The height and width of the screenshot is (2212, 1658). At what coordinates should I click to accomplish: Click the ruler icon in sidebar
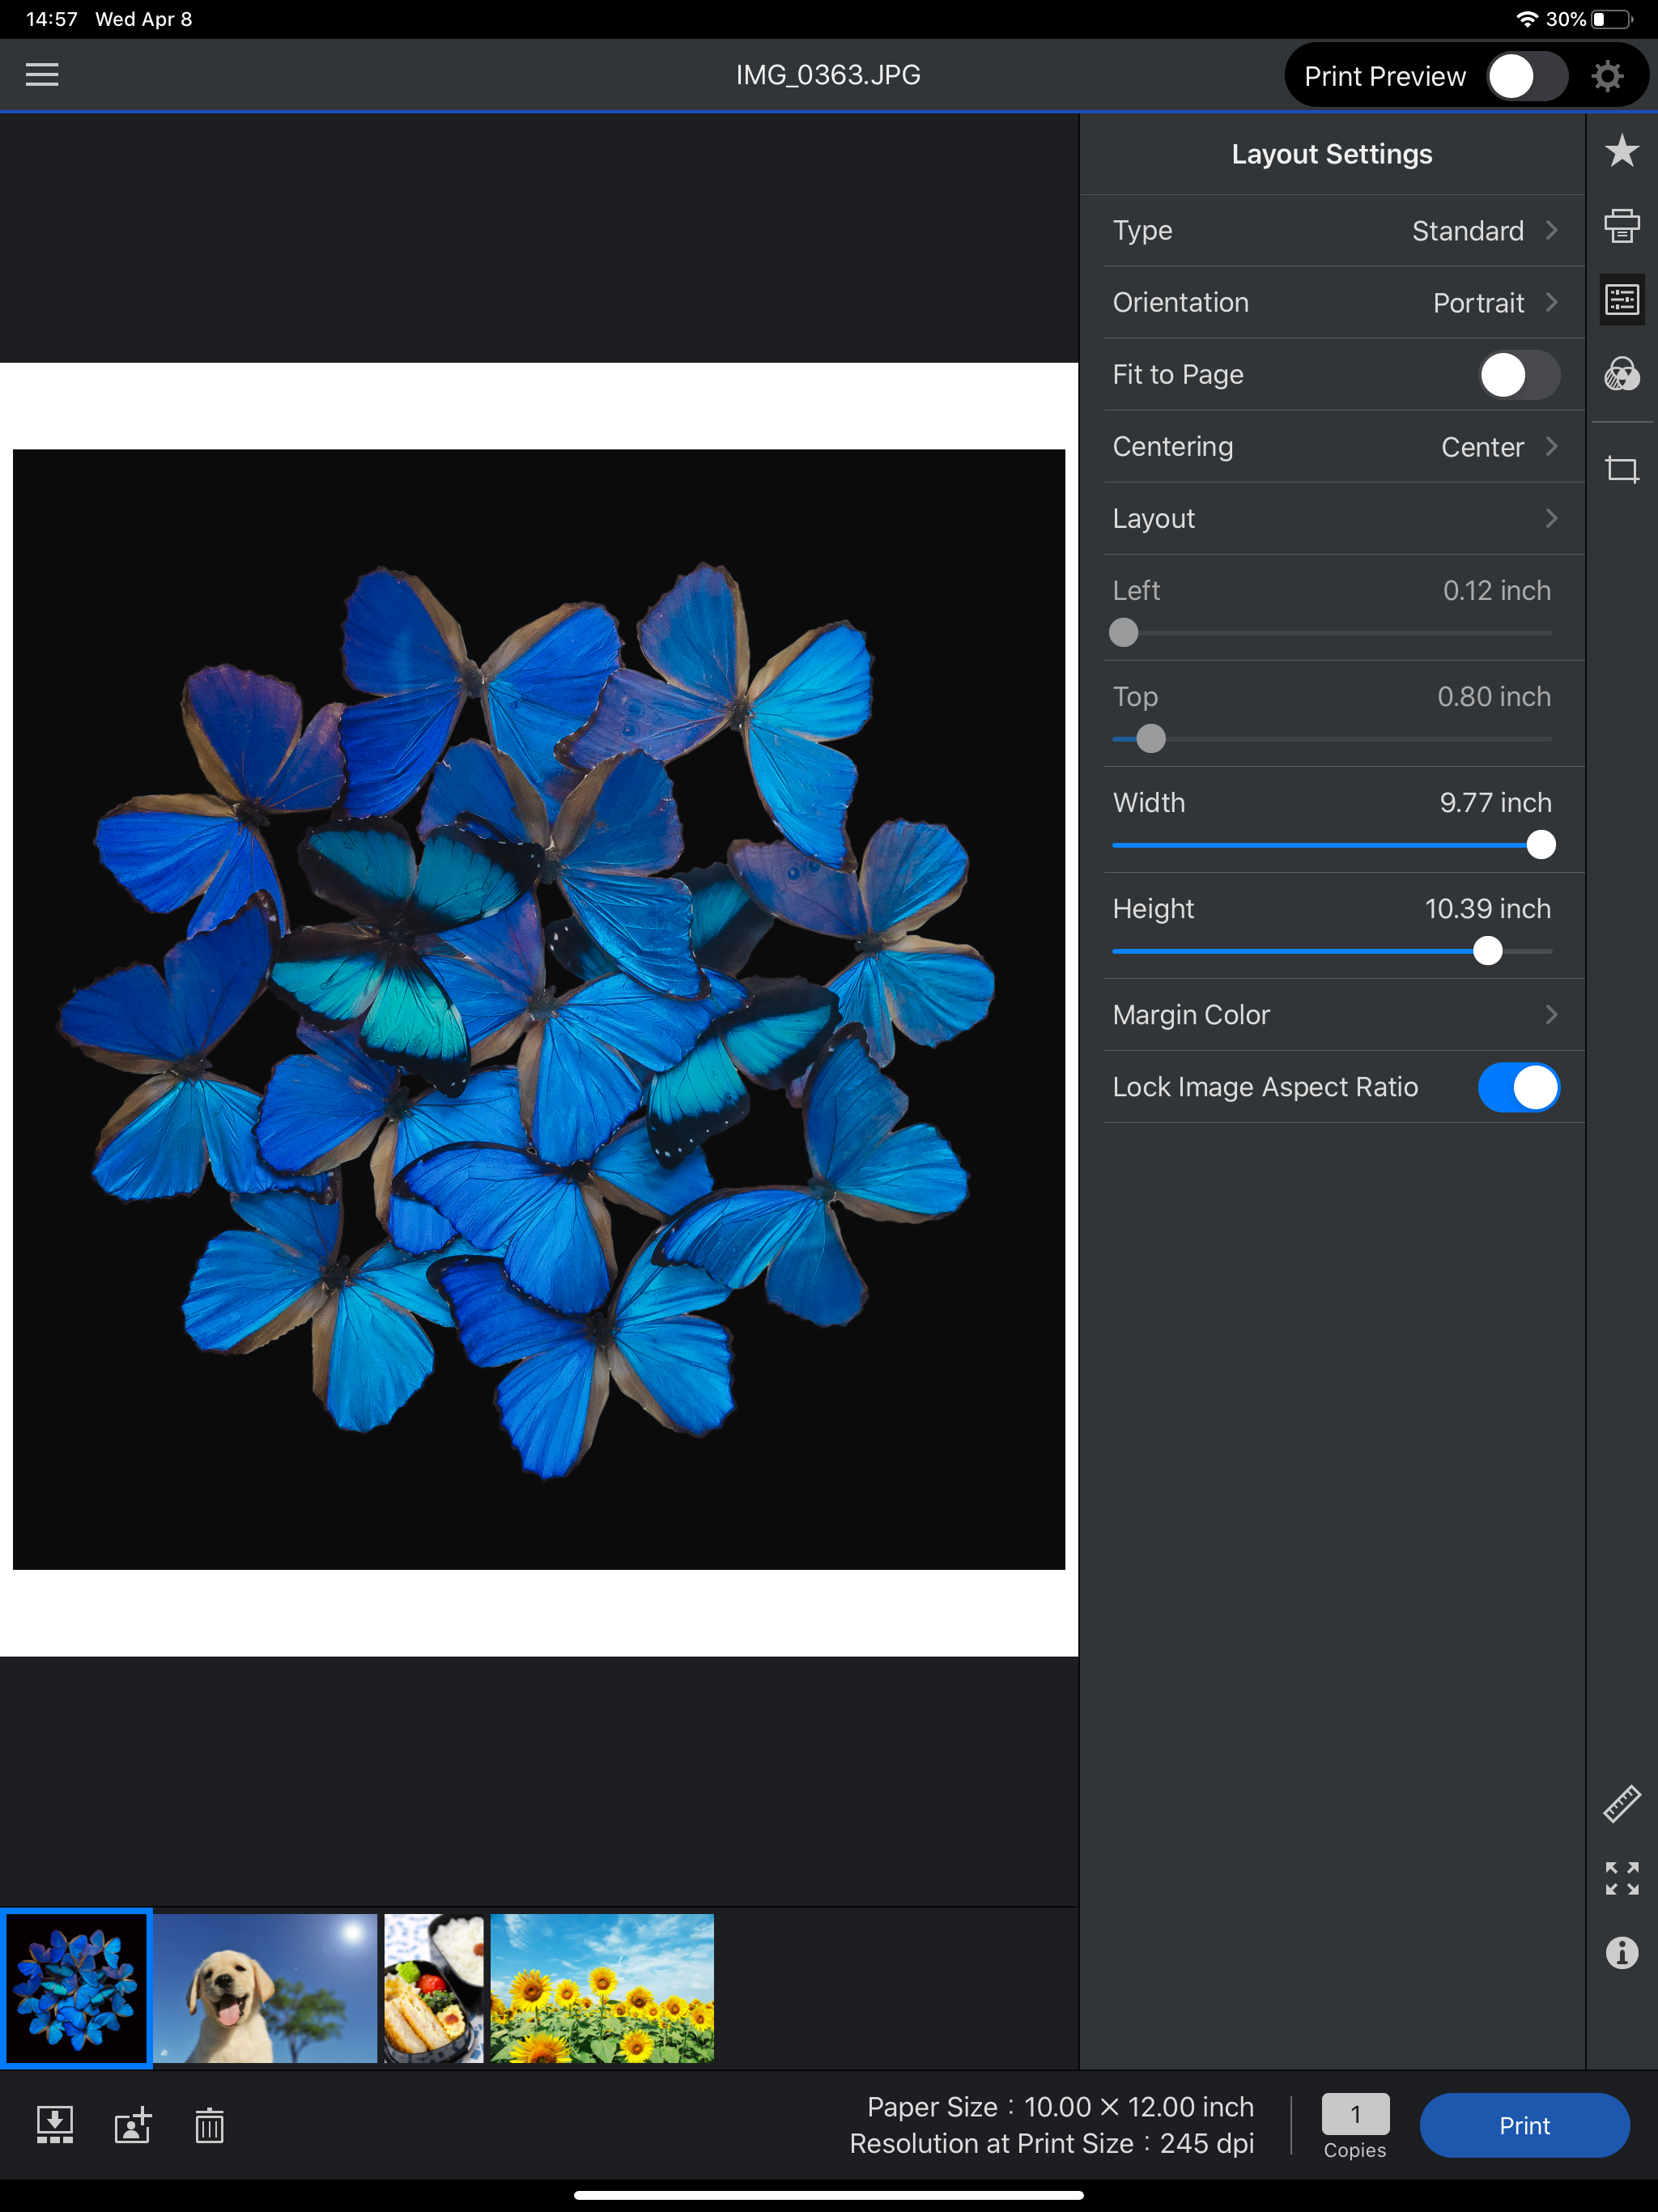pos(1621,1804)
